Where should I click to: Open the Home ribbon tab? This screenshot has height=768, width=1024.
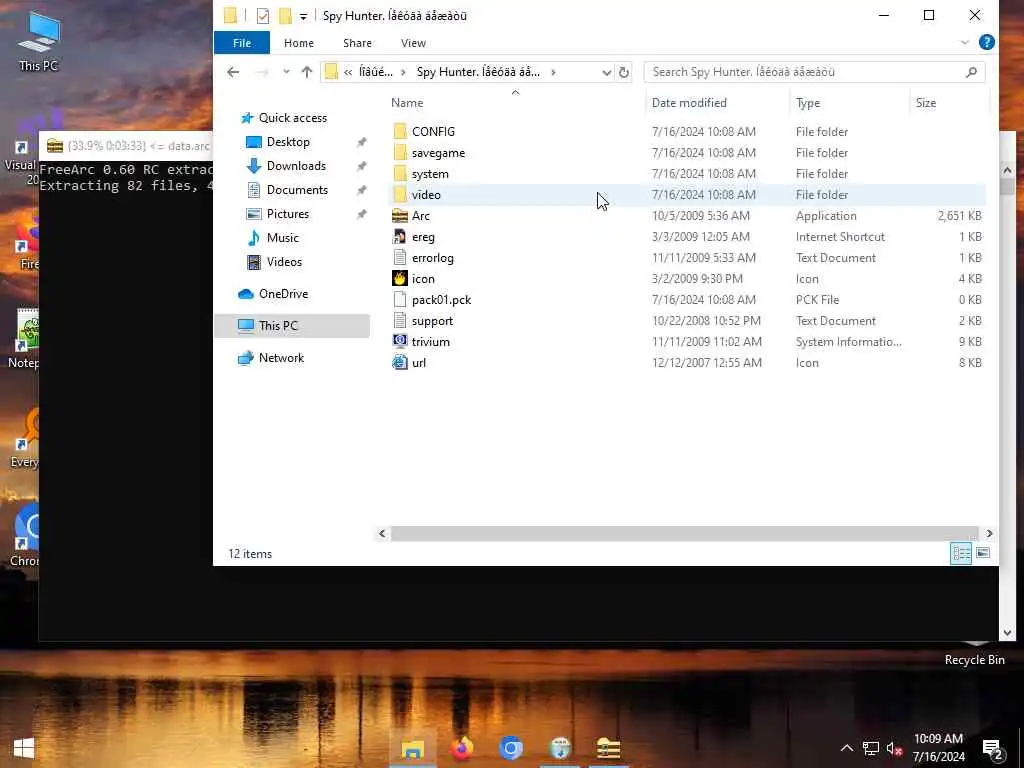tap(298, 42)
